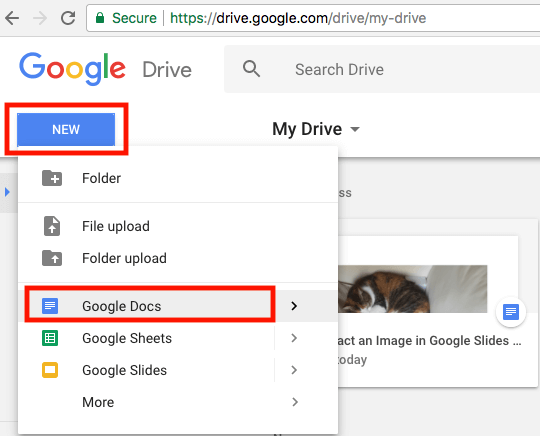Click the browser back arrow
Screen dimensions: 540x436
(x=12, y=18)
